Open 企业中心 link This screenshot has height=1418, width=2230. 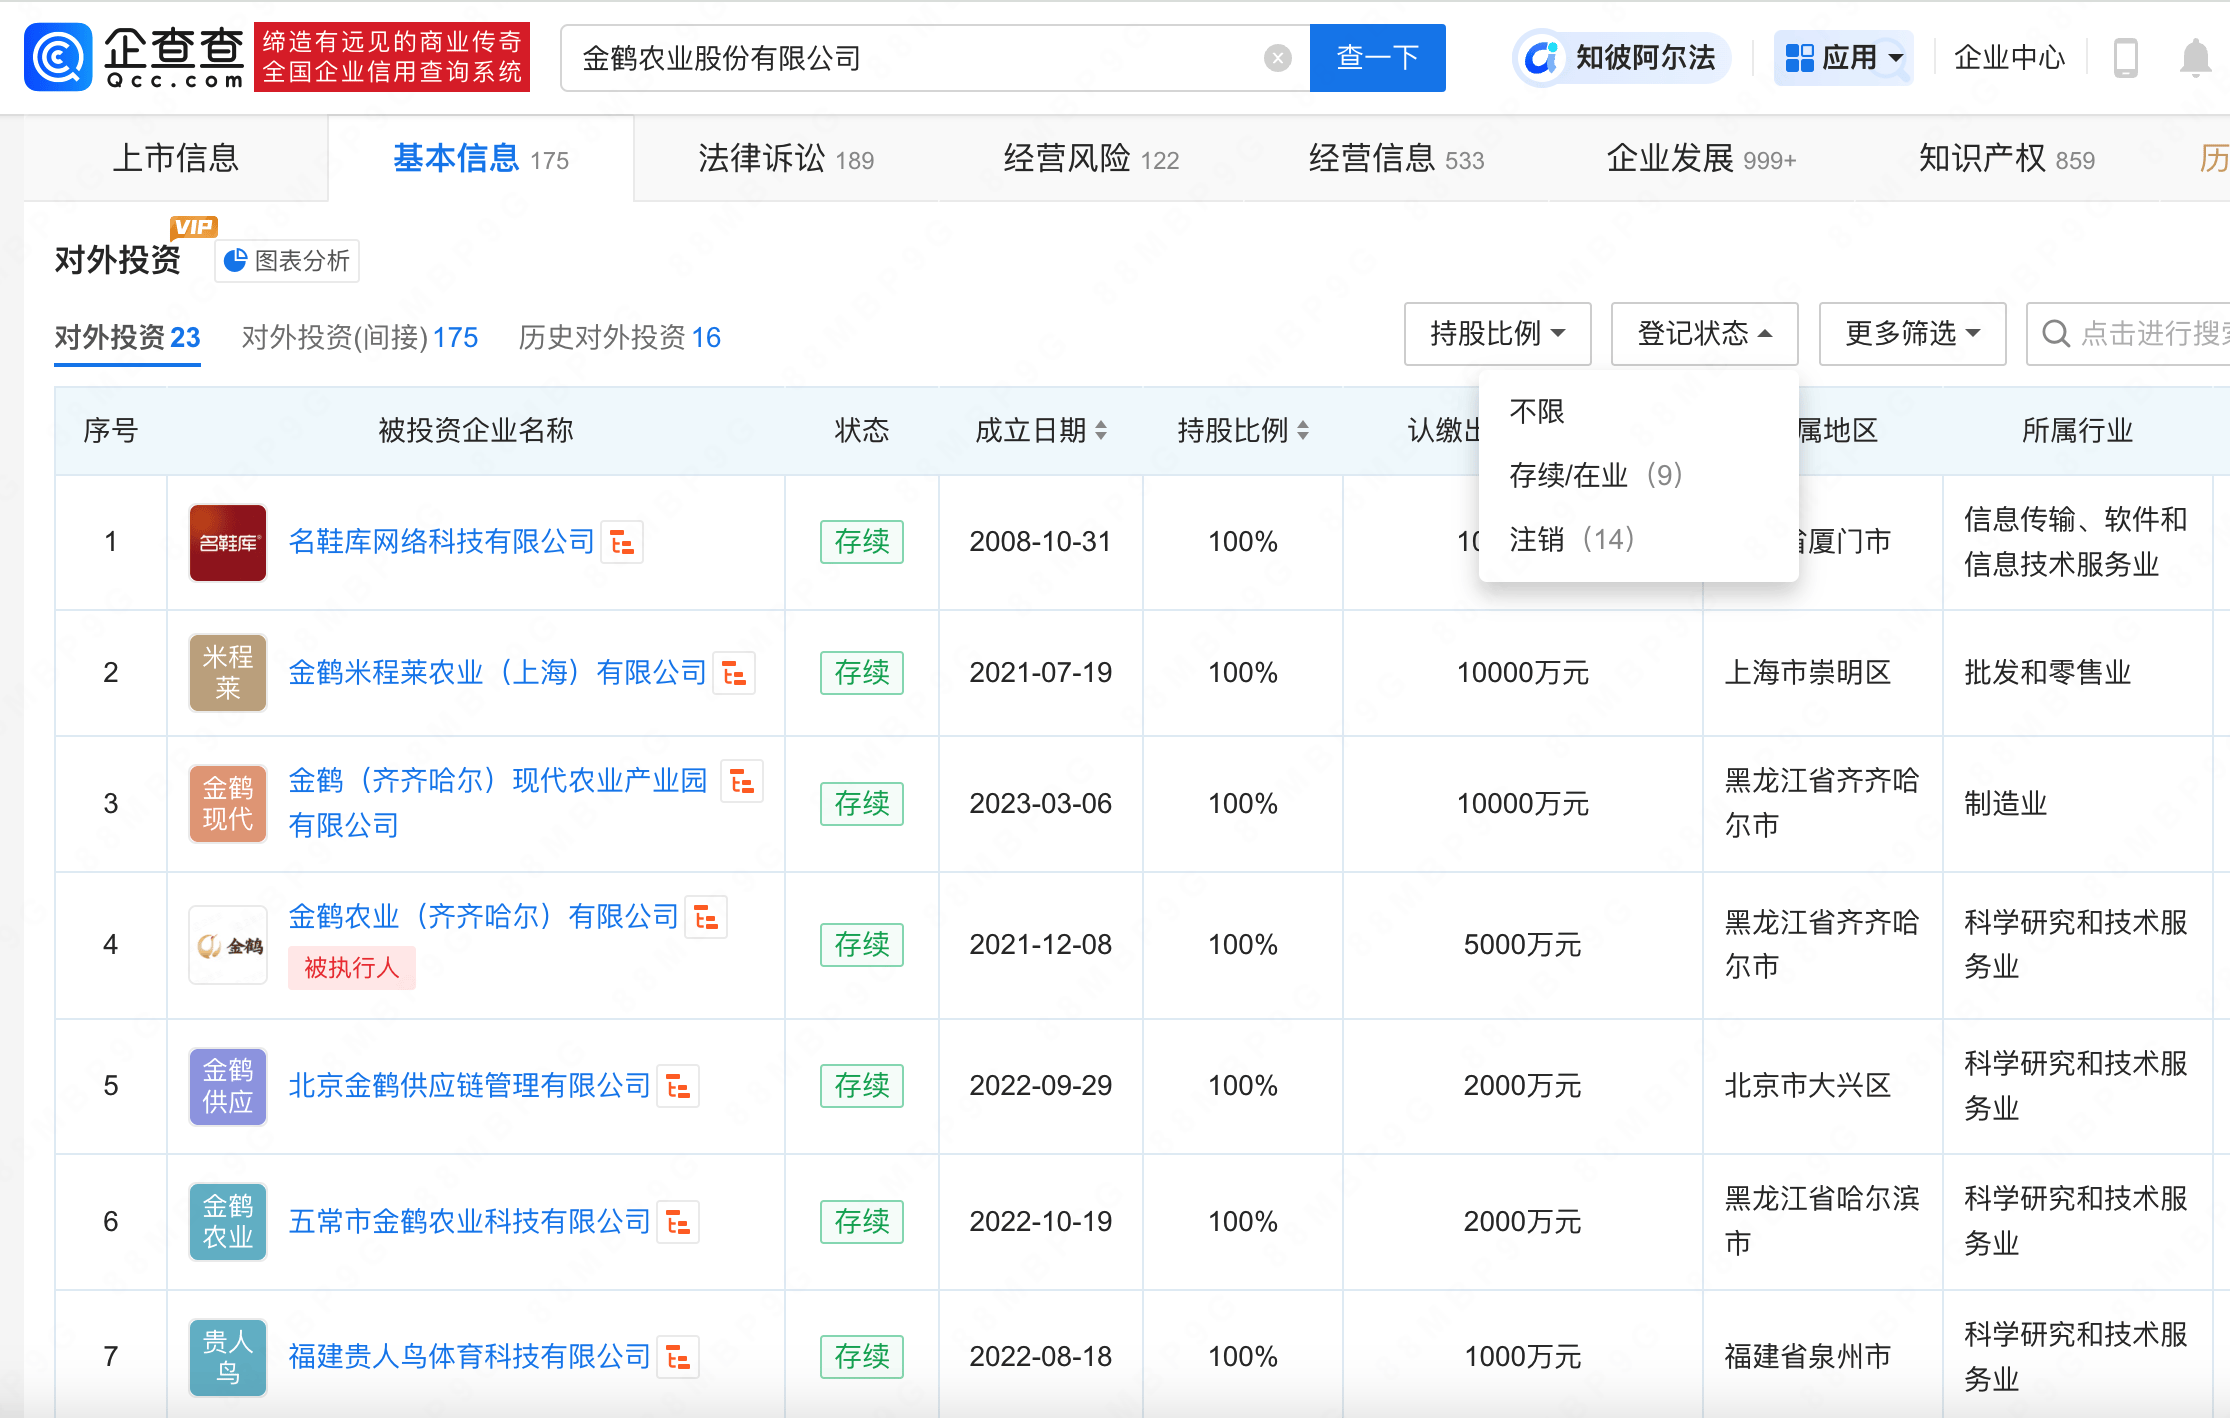pos(2009,58)
